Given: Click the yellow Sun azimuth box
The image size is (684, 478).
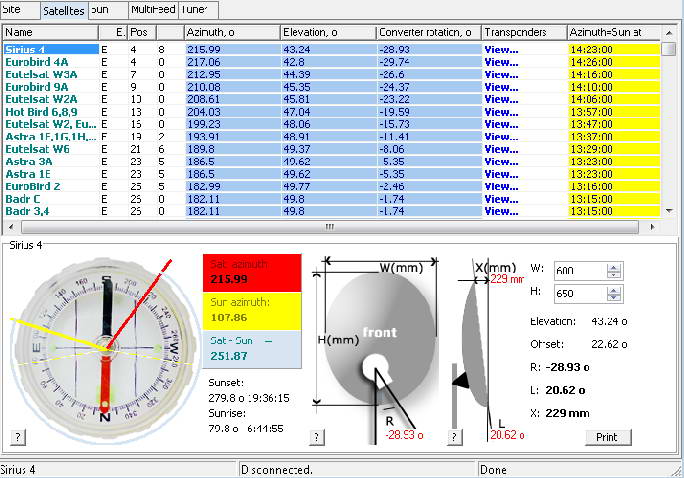Looking at the screenshot, I should pos(252,311).
